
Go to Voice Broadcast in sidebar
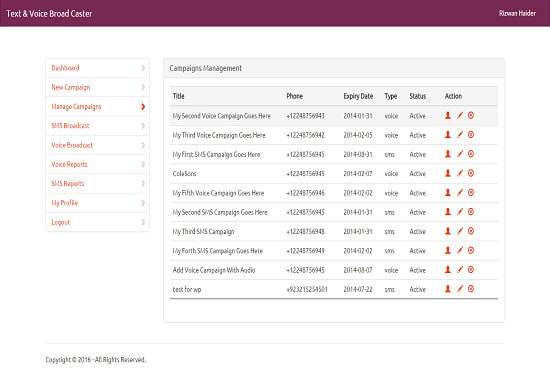pyautogui.click(x=98, y=145)
